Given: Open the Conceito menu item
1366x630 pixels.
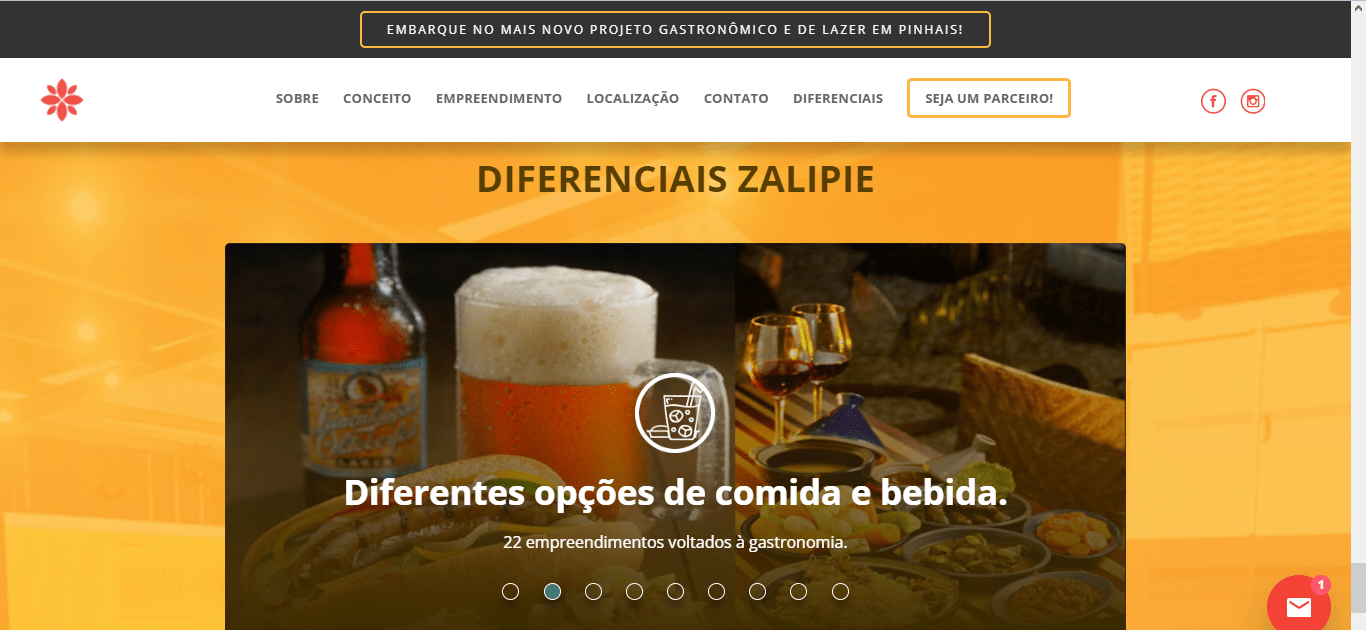Looking at the screenshot, I should tap(377, 98).
